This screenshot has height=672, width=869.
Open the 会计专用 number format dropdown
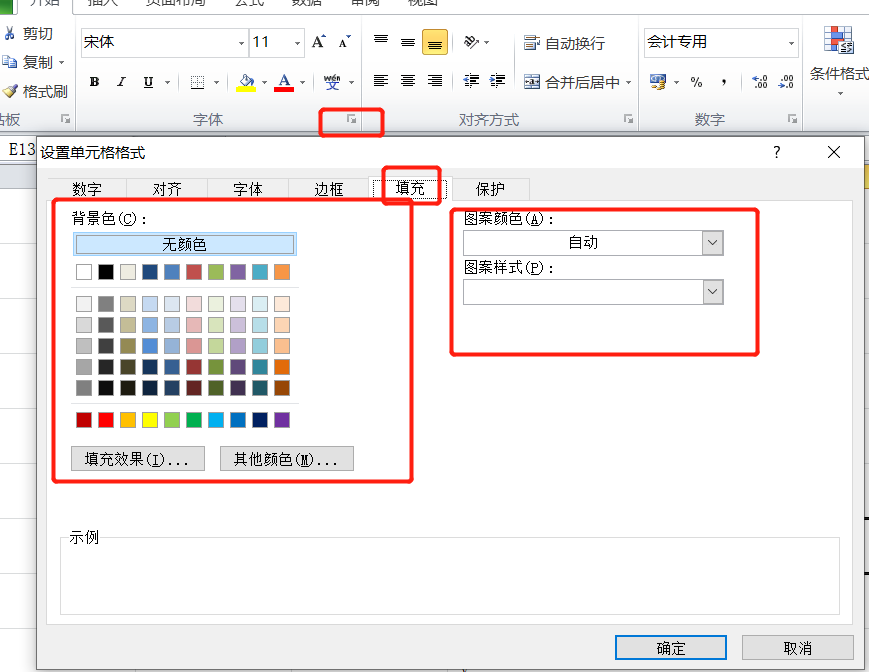click(792, 43)
